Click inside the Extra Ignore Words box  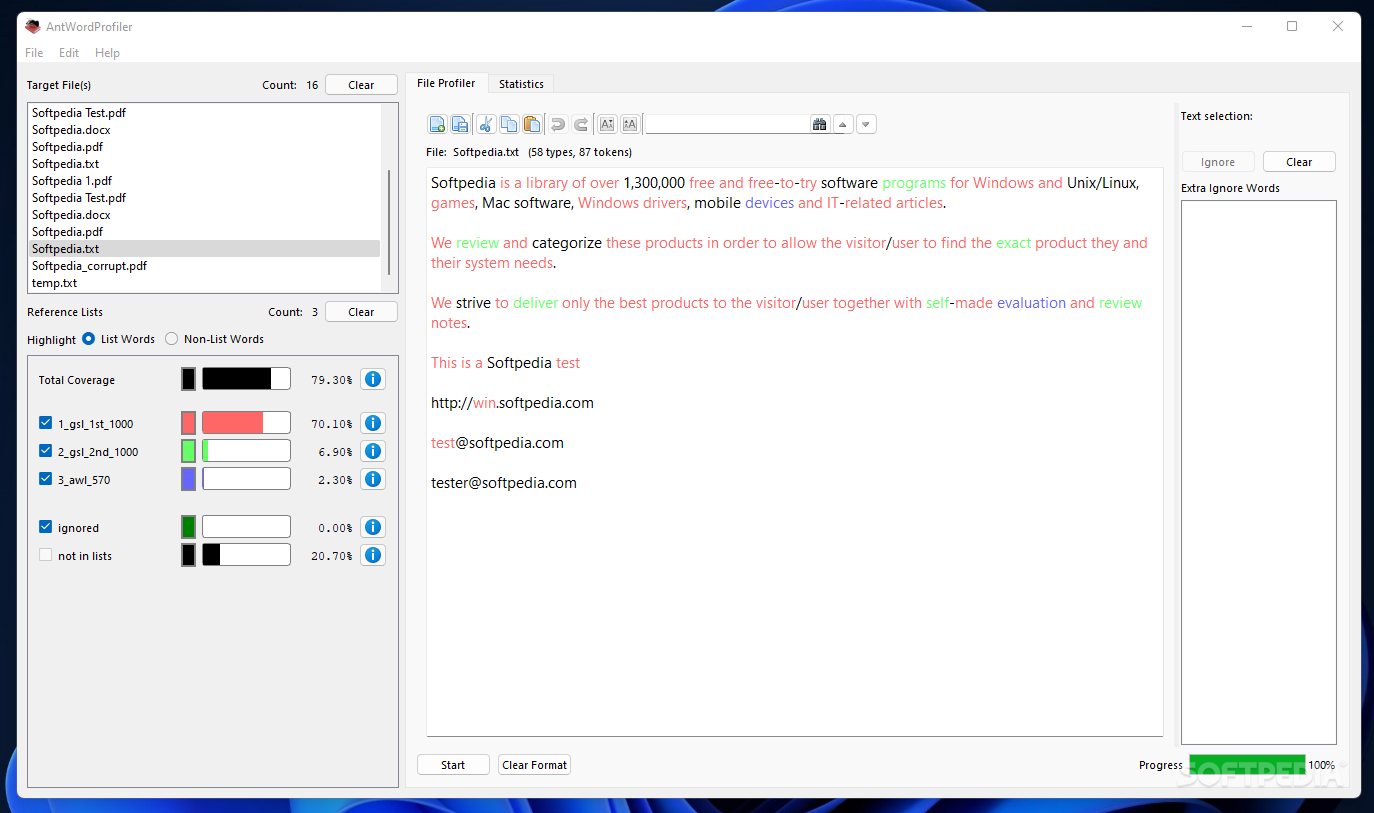[x=1259, y=472]
